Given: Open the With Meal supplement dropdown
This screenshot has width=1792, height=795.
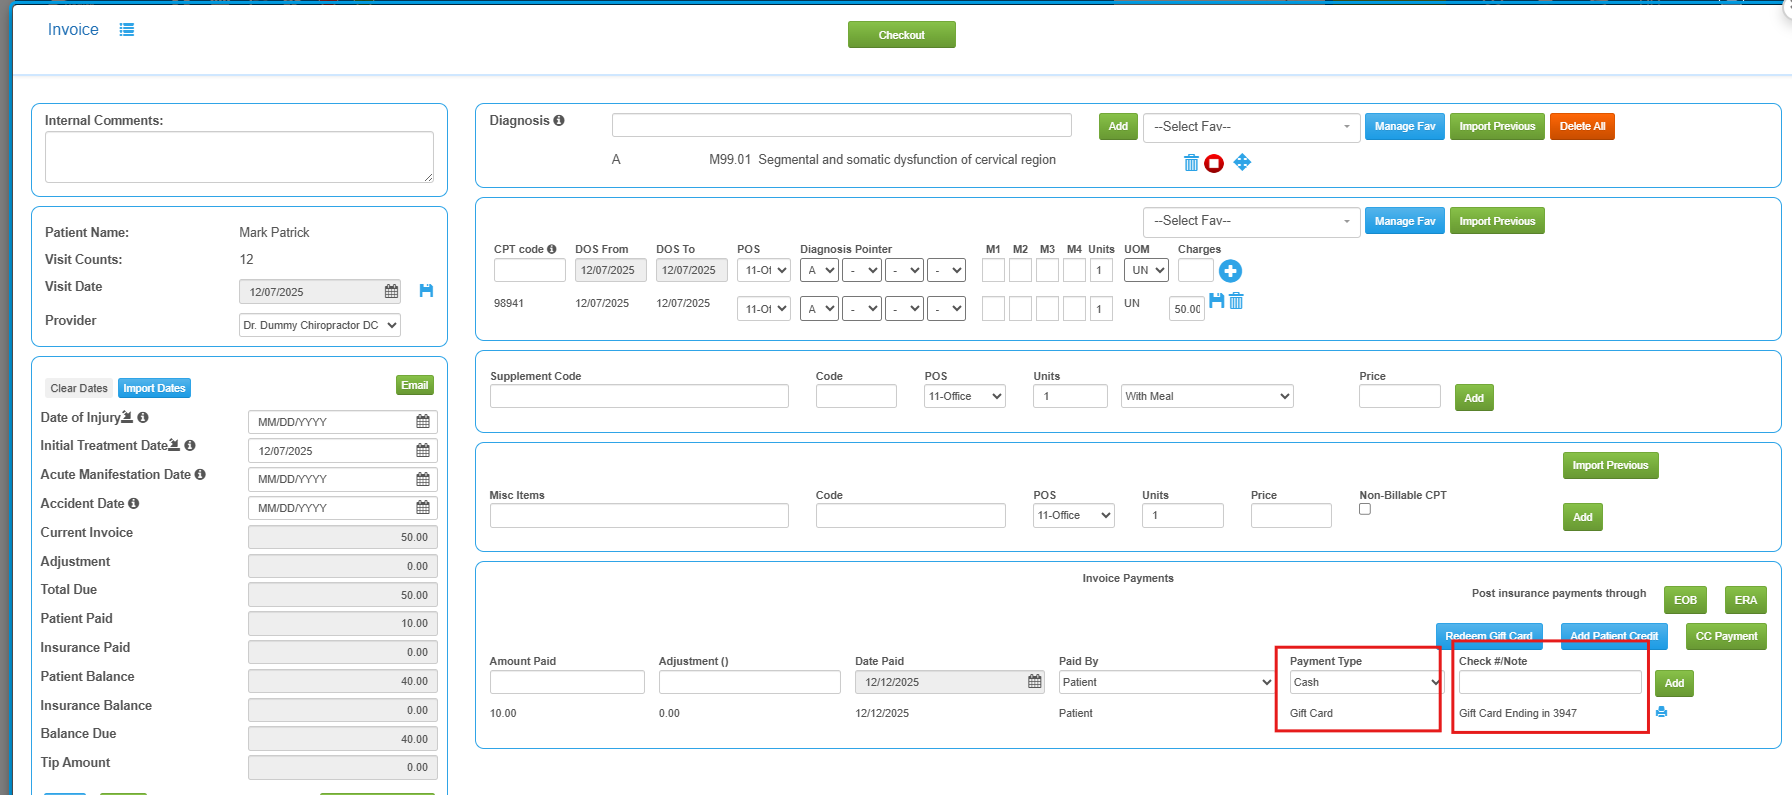Looking at the screenshot, I should [1207, 396].
